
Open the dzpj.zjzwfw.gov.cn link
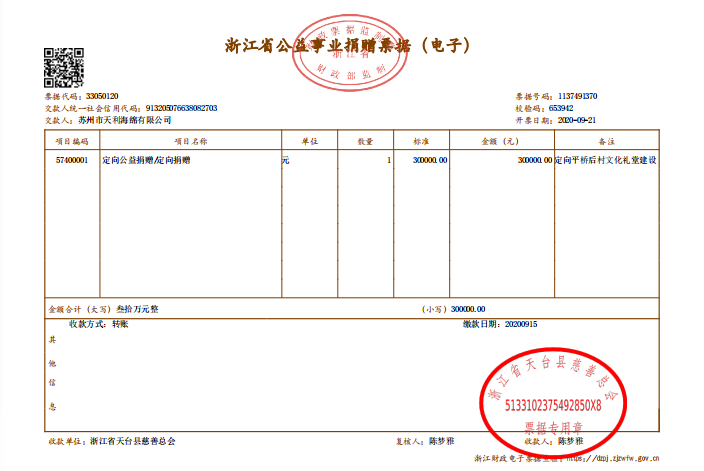point(613,458)
